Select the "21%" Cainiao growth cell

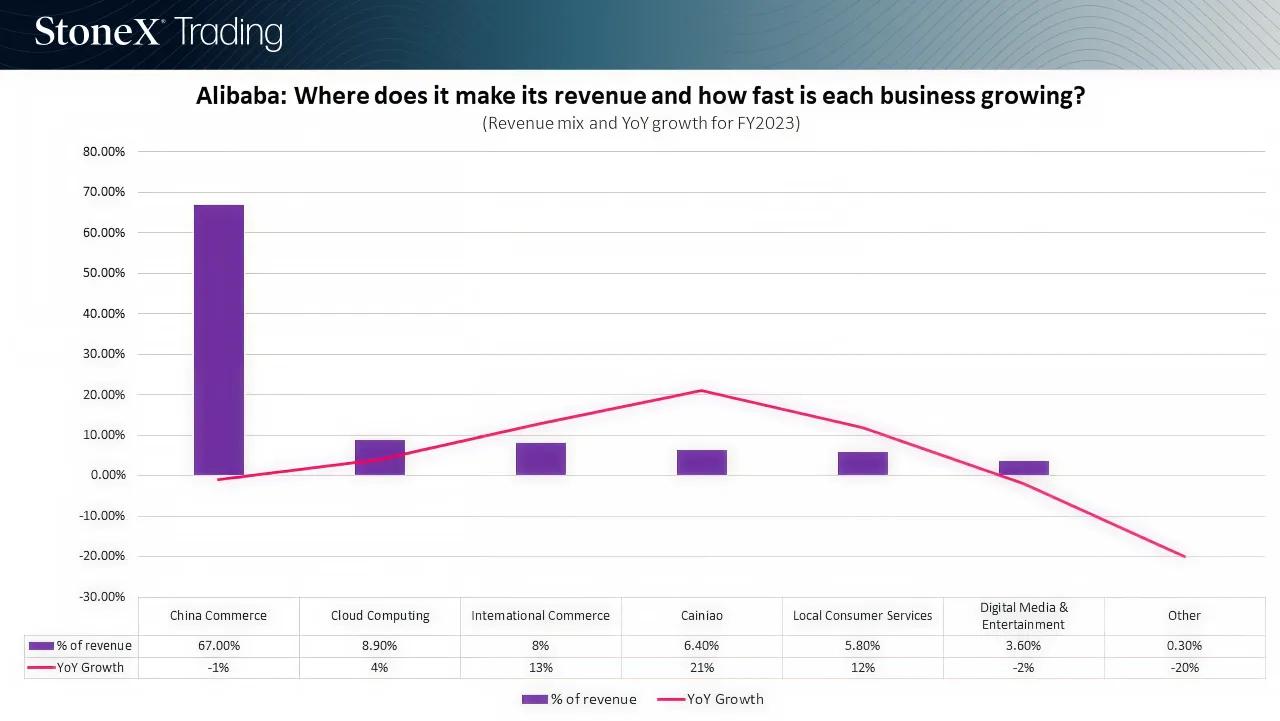point(702,668)
